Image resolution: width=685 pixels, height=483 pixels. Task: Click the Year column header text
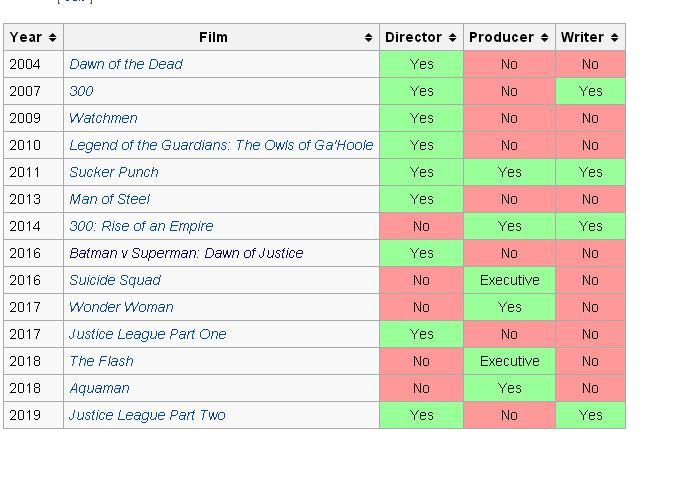pyautogui.click(x=26, y=38)
